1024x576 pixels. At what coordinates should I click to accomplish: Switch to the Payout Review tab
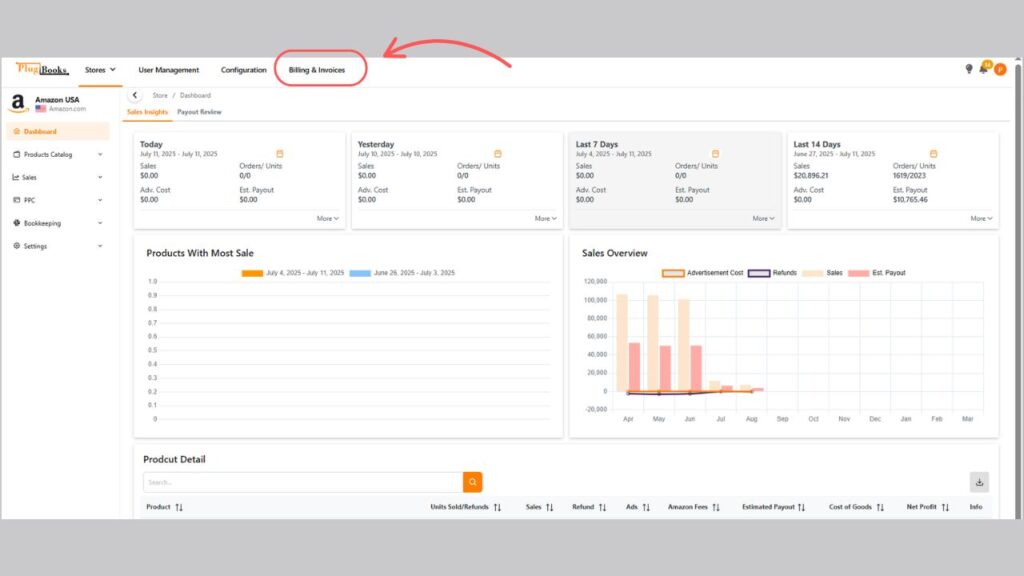tap(199, 112)
